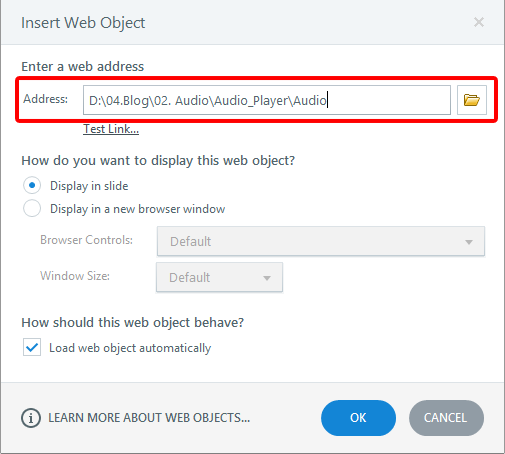Click the info icon near Learn More
505x454 pixels.
[31, 418]
